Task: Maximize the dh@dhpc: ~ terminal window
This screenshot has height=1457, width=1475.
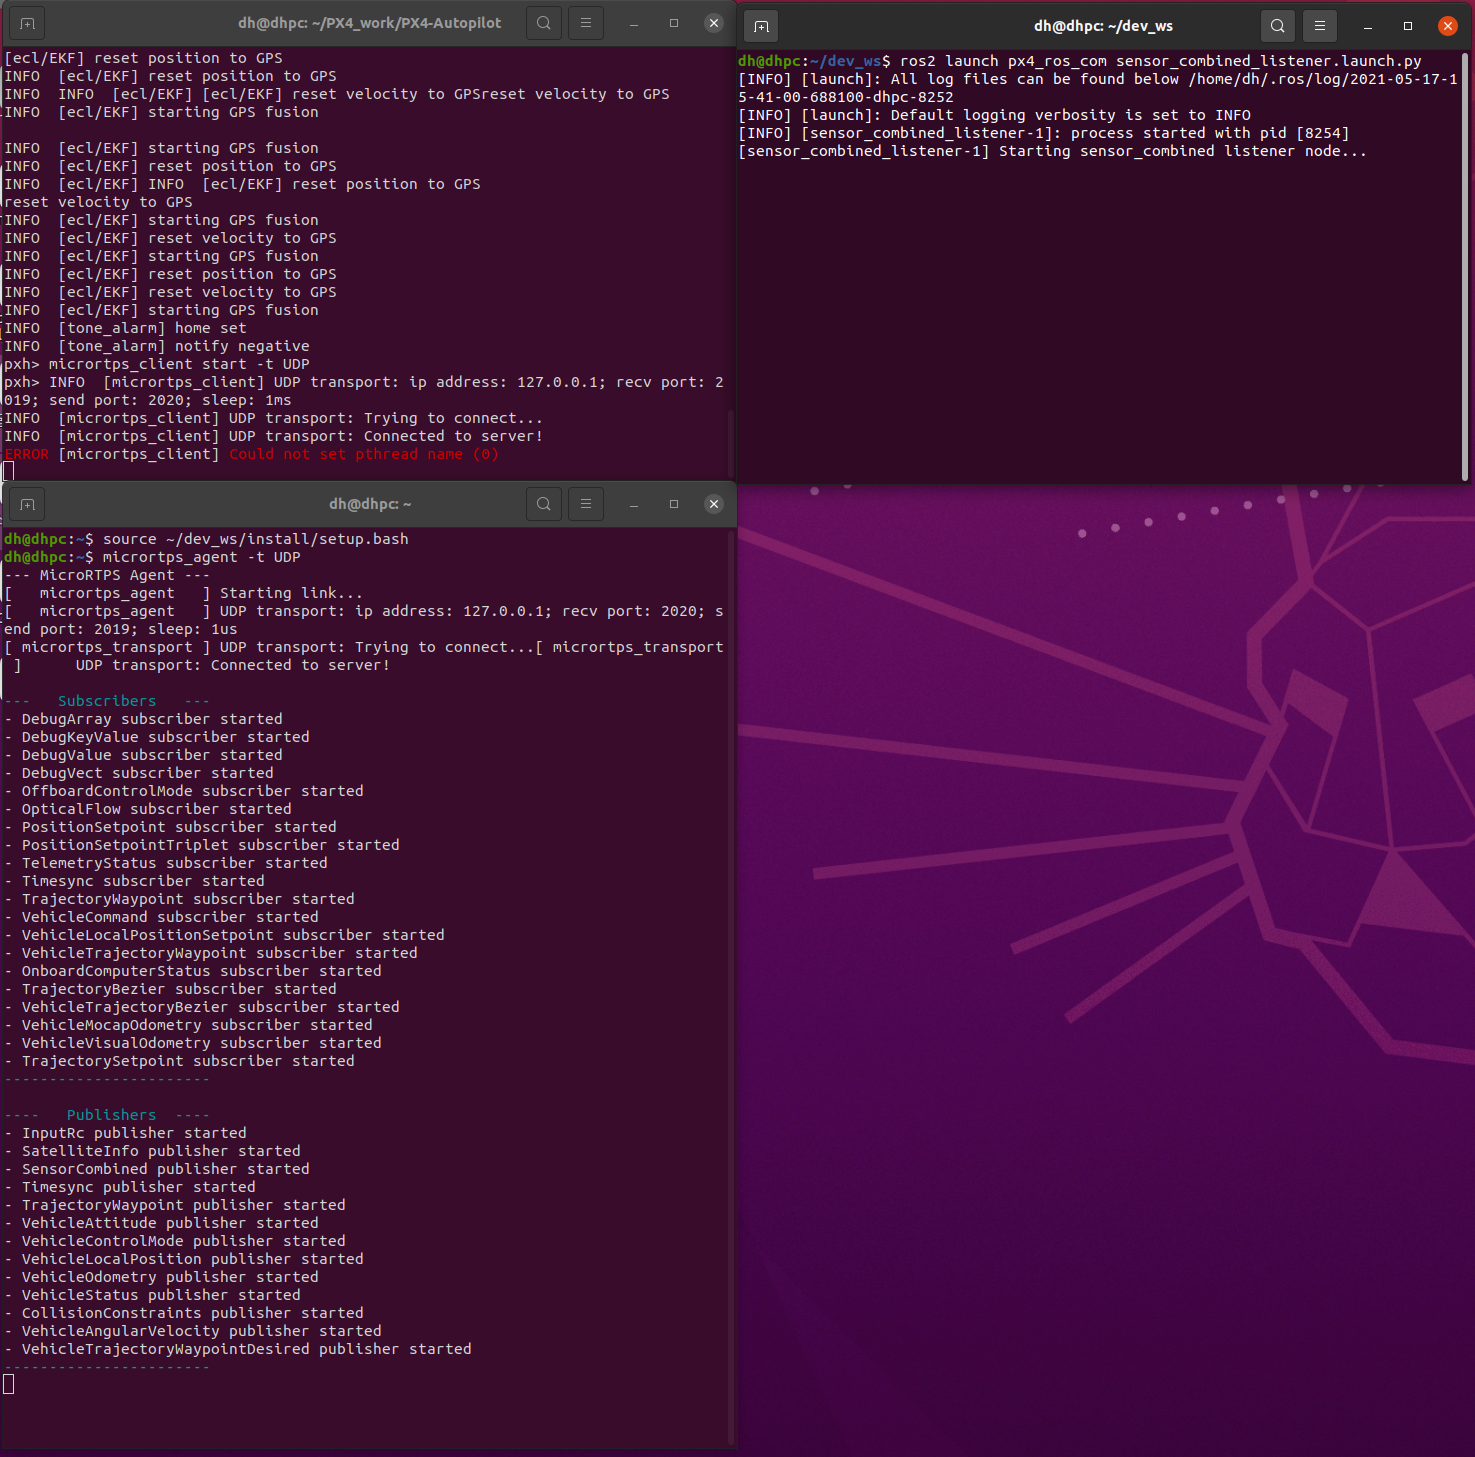Action: (x=674, y=504)
